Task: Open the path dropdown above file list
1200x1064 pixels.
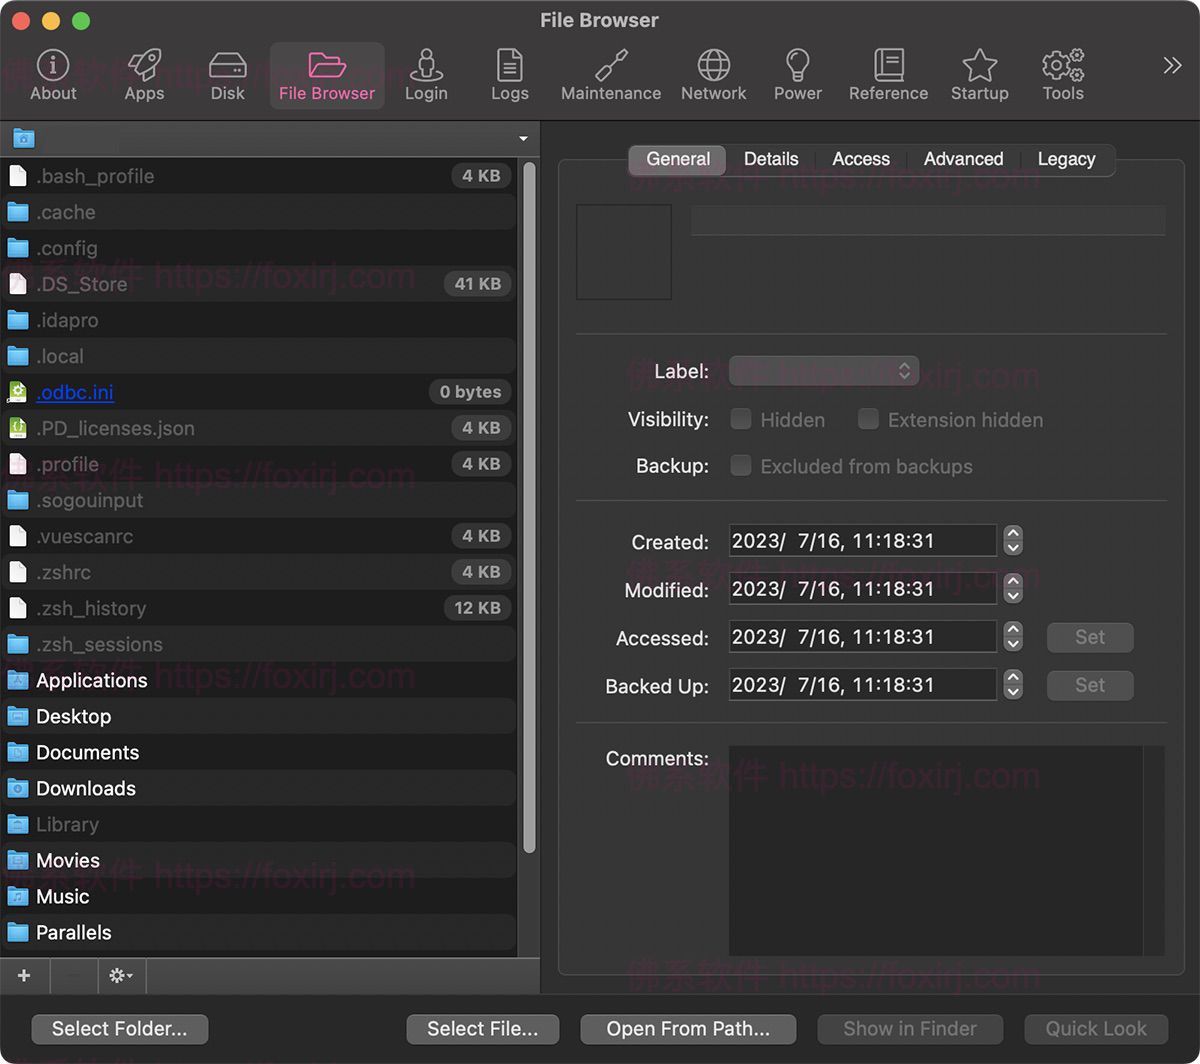Action: pyautogui.click(x=522, y=138)
